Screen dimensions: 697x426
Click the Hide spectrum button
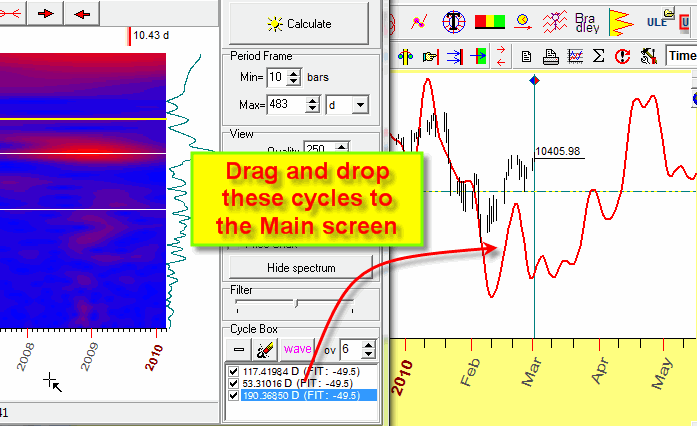click(x=301, y=268)
